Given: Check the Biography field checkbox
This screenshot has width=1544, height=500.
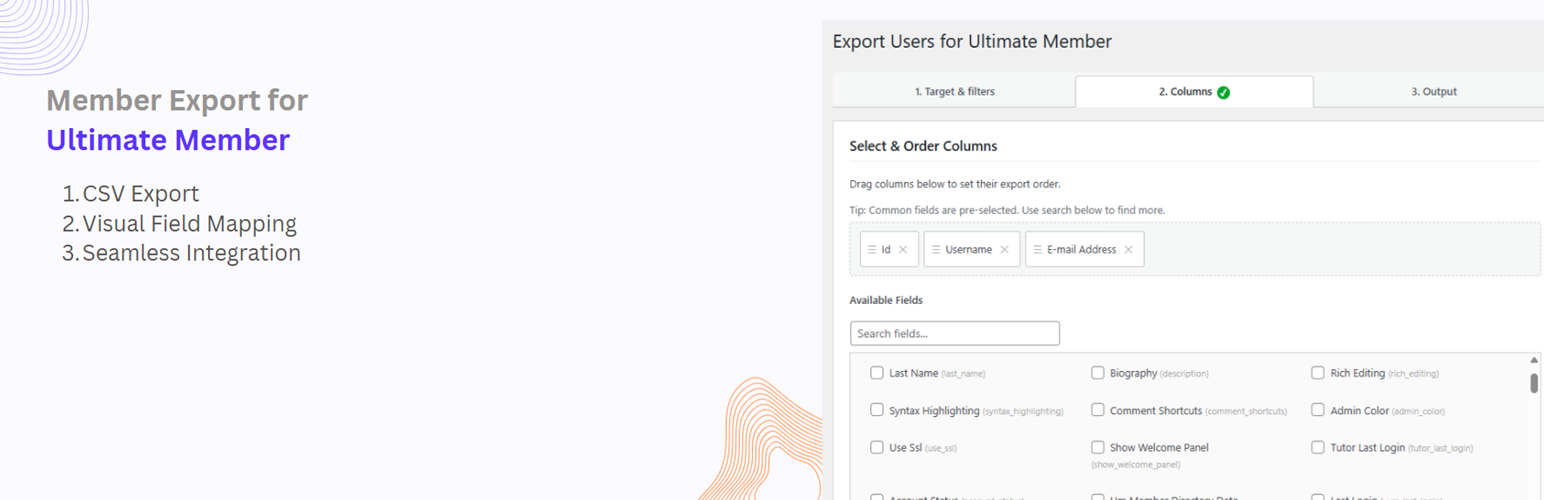Looking at the screenshot, I should click(1098, 373).
